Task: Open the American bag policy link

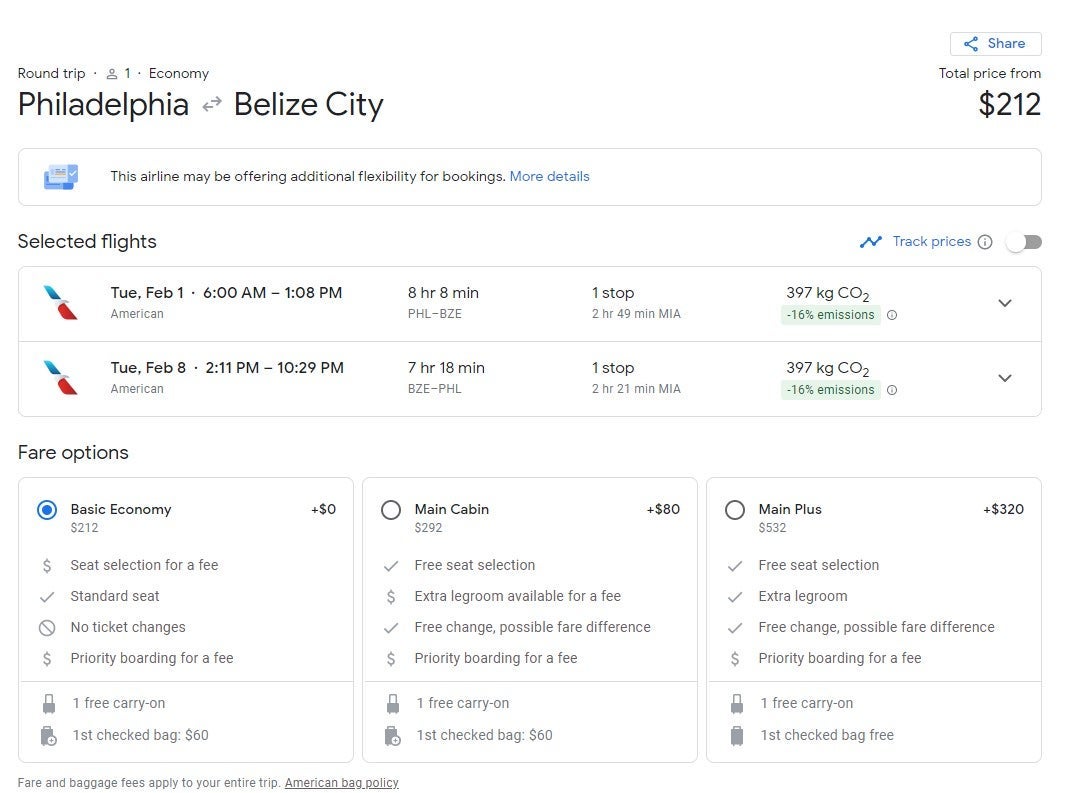Action: pyautogui.click(x=341, y=783)
